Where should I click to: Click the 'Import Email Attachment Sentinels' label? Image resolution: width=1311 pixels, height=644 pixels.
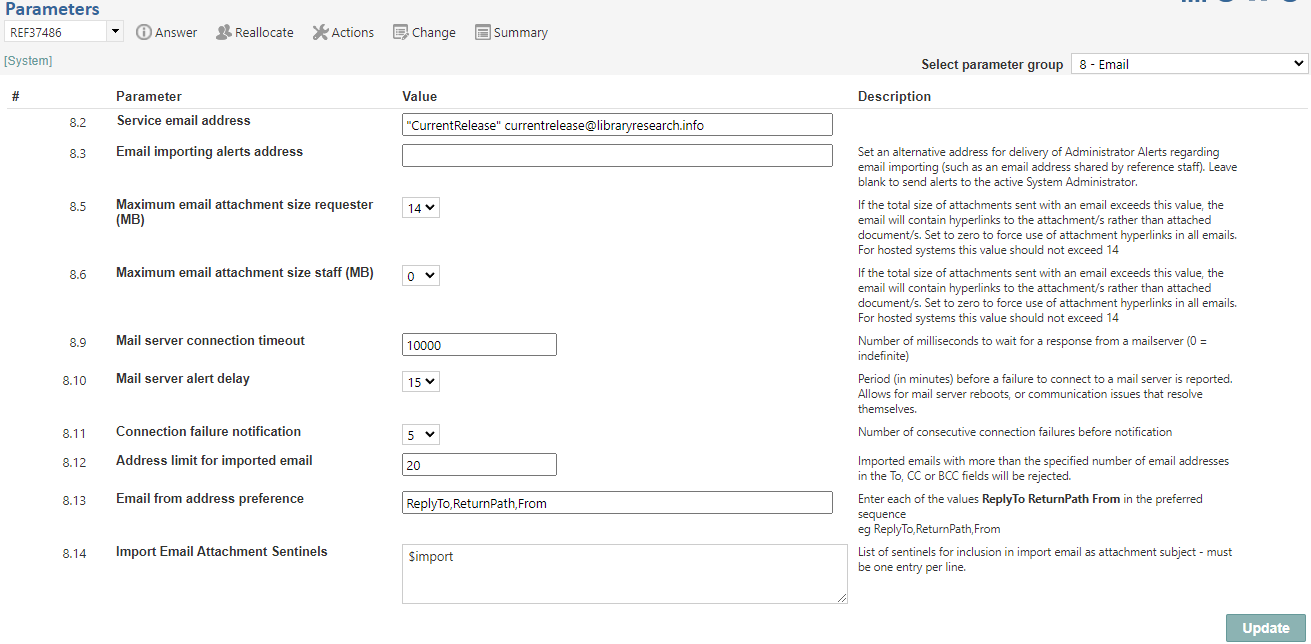coord(221,551)
